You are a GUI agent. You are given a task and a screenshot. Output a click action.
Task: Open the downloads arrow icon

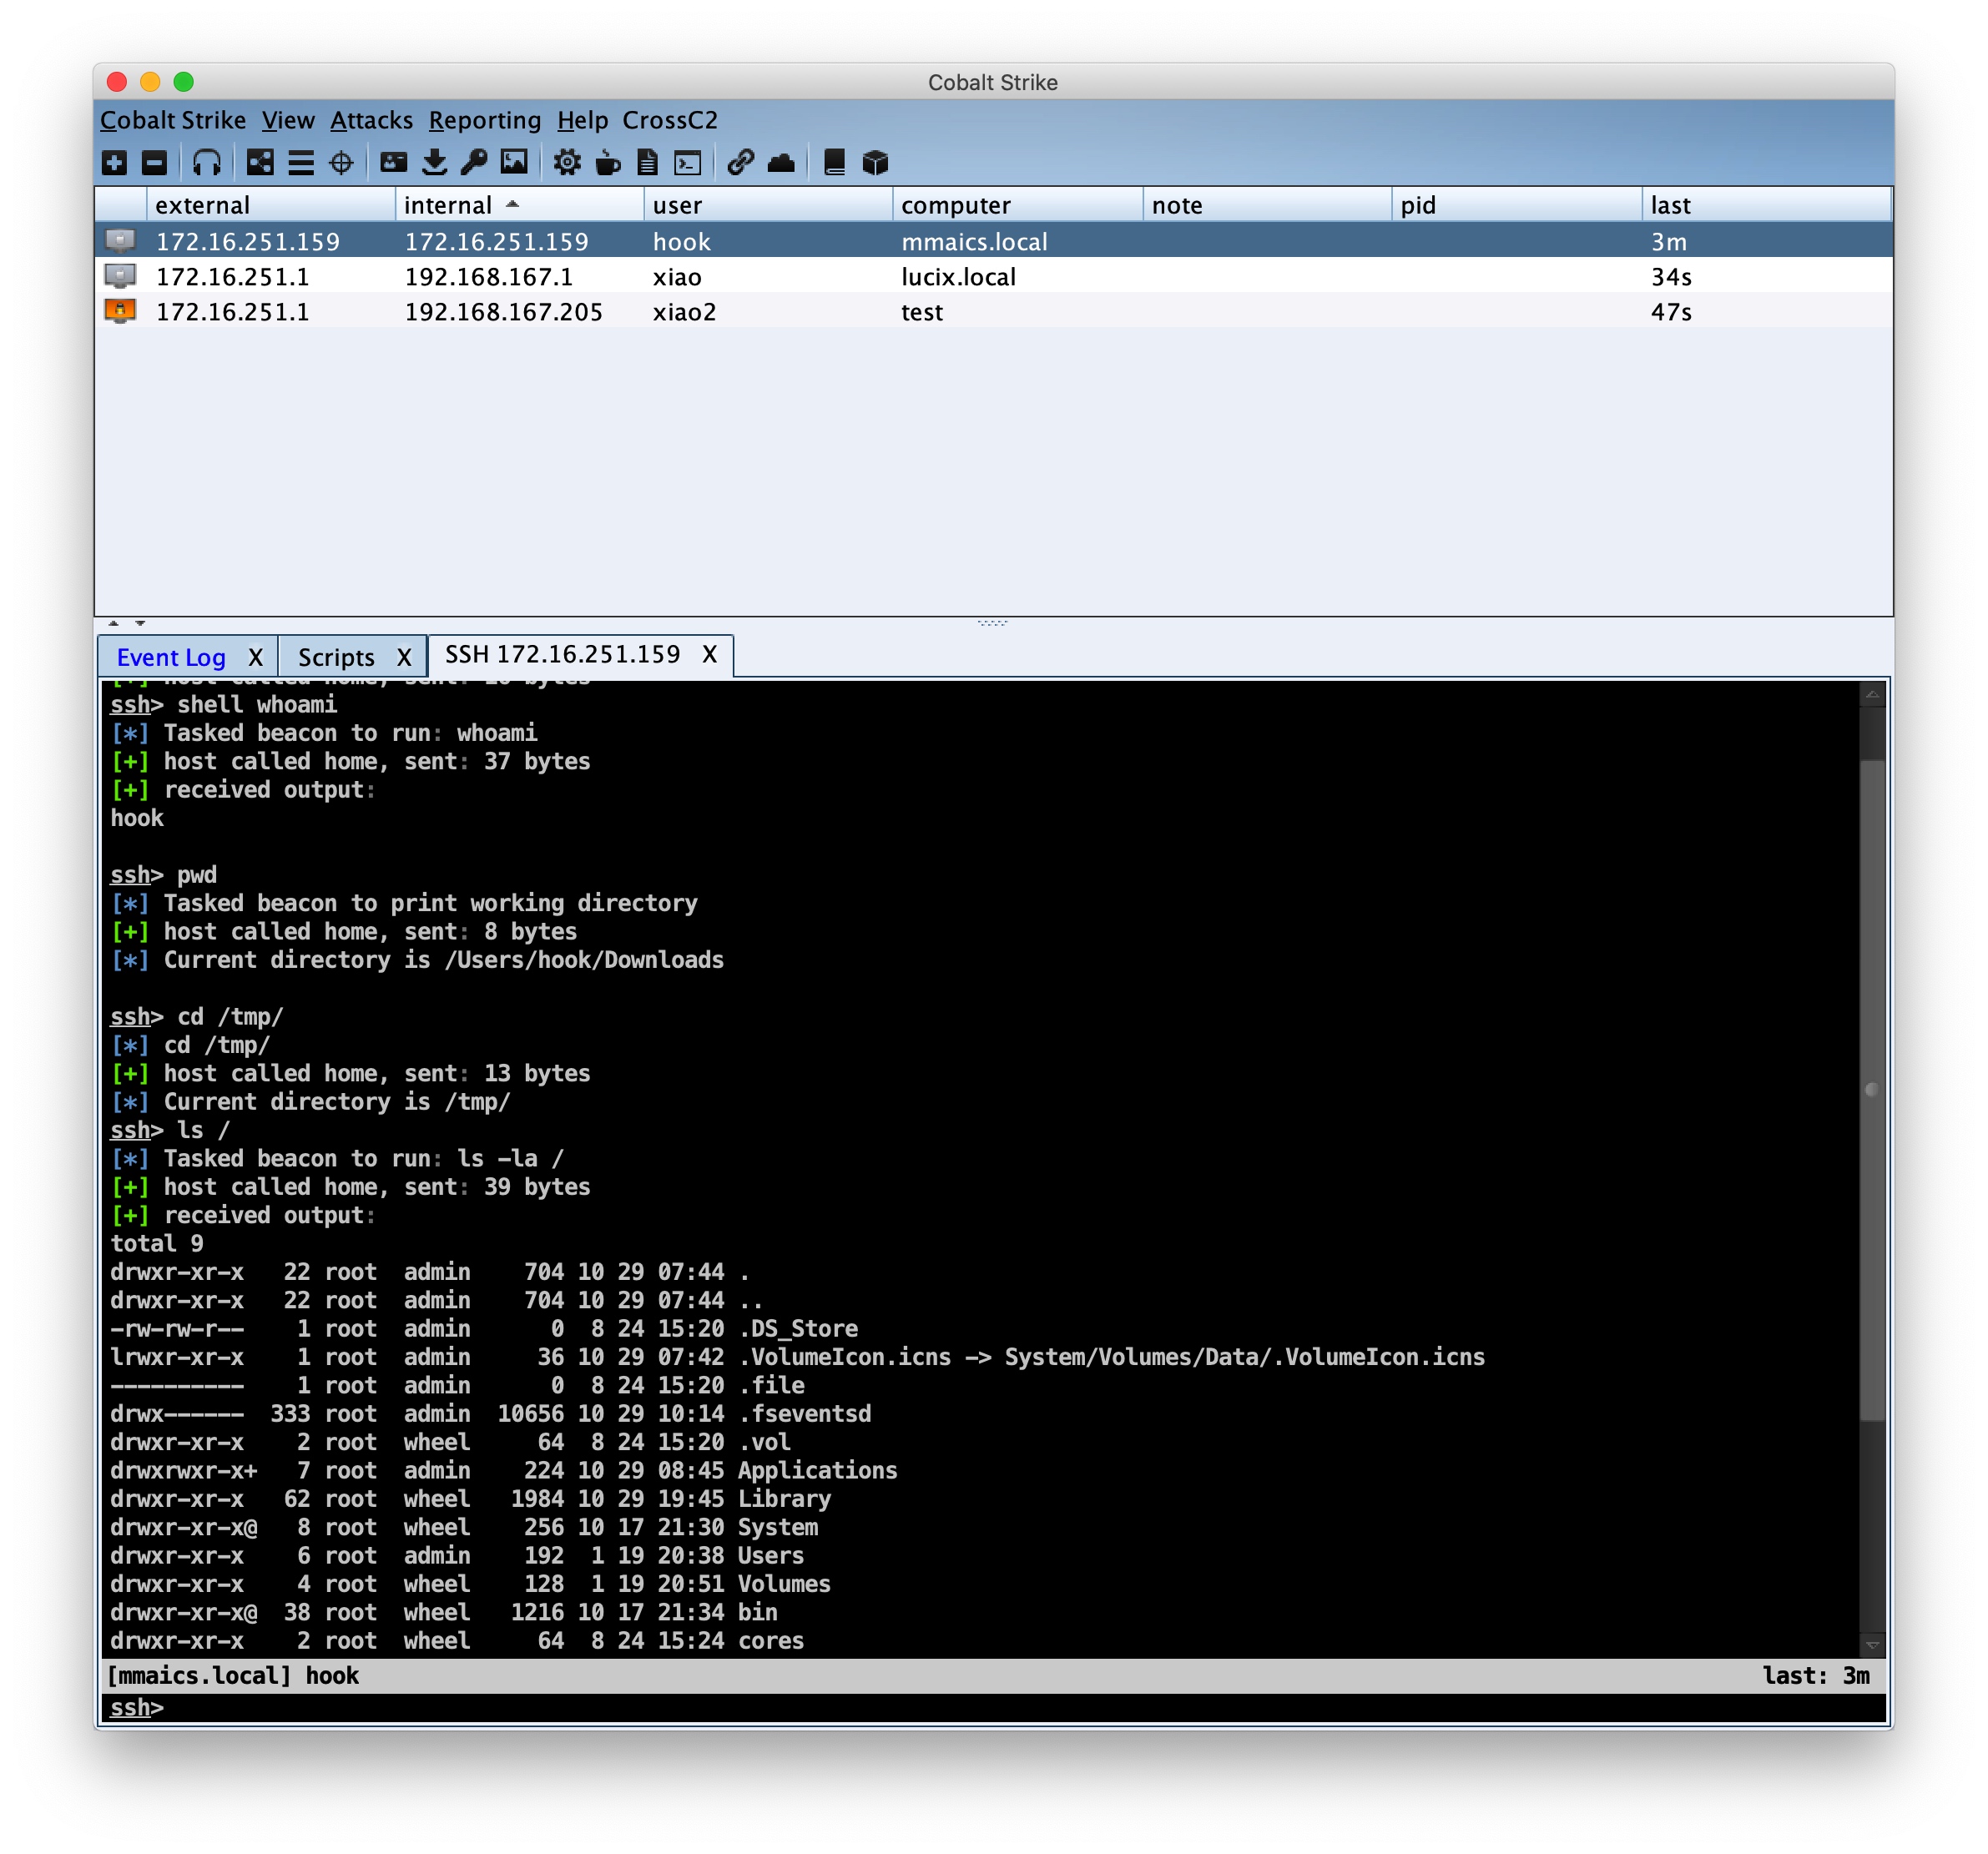(434, 162)
